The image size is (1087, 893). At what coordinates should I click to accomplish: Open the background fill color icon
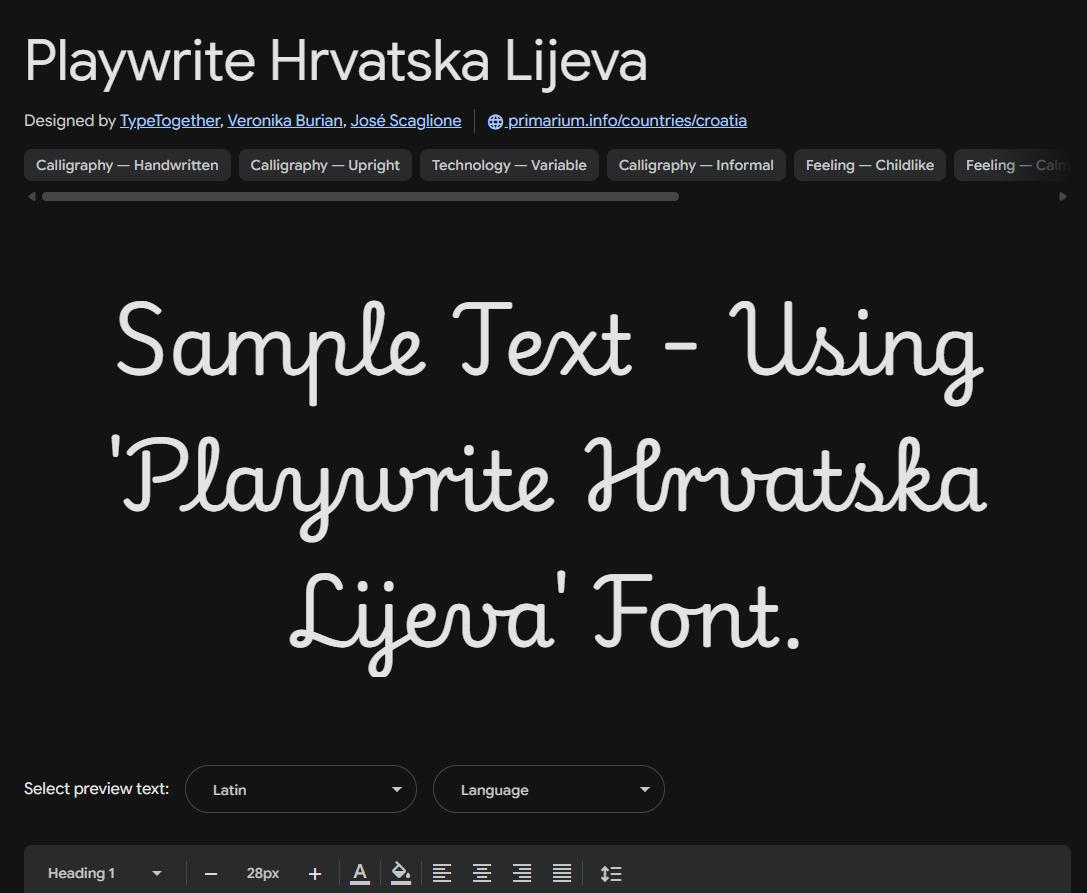tap(401, 874)
